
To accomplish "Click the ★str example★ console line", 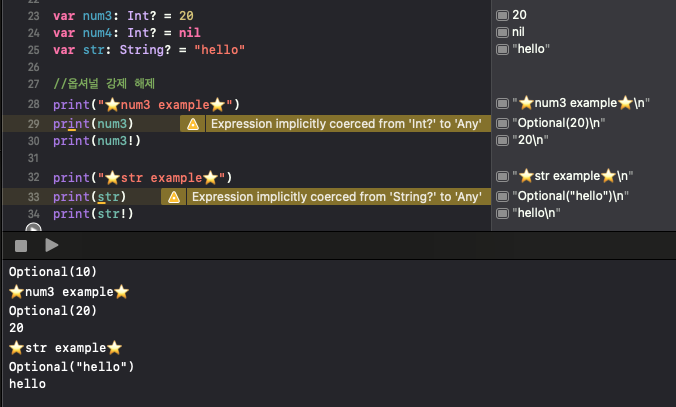I will pyautogui.click(x=66, y=348).
